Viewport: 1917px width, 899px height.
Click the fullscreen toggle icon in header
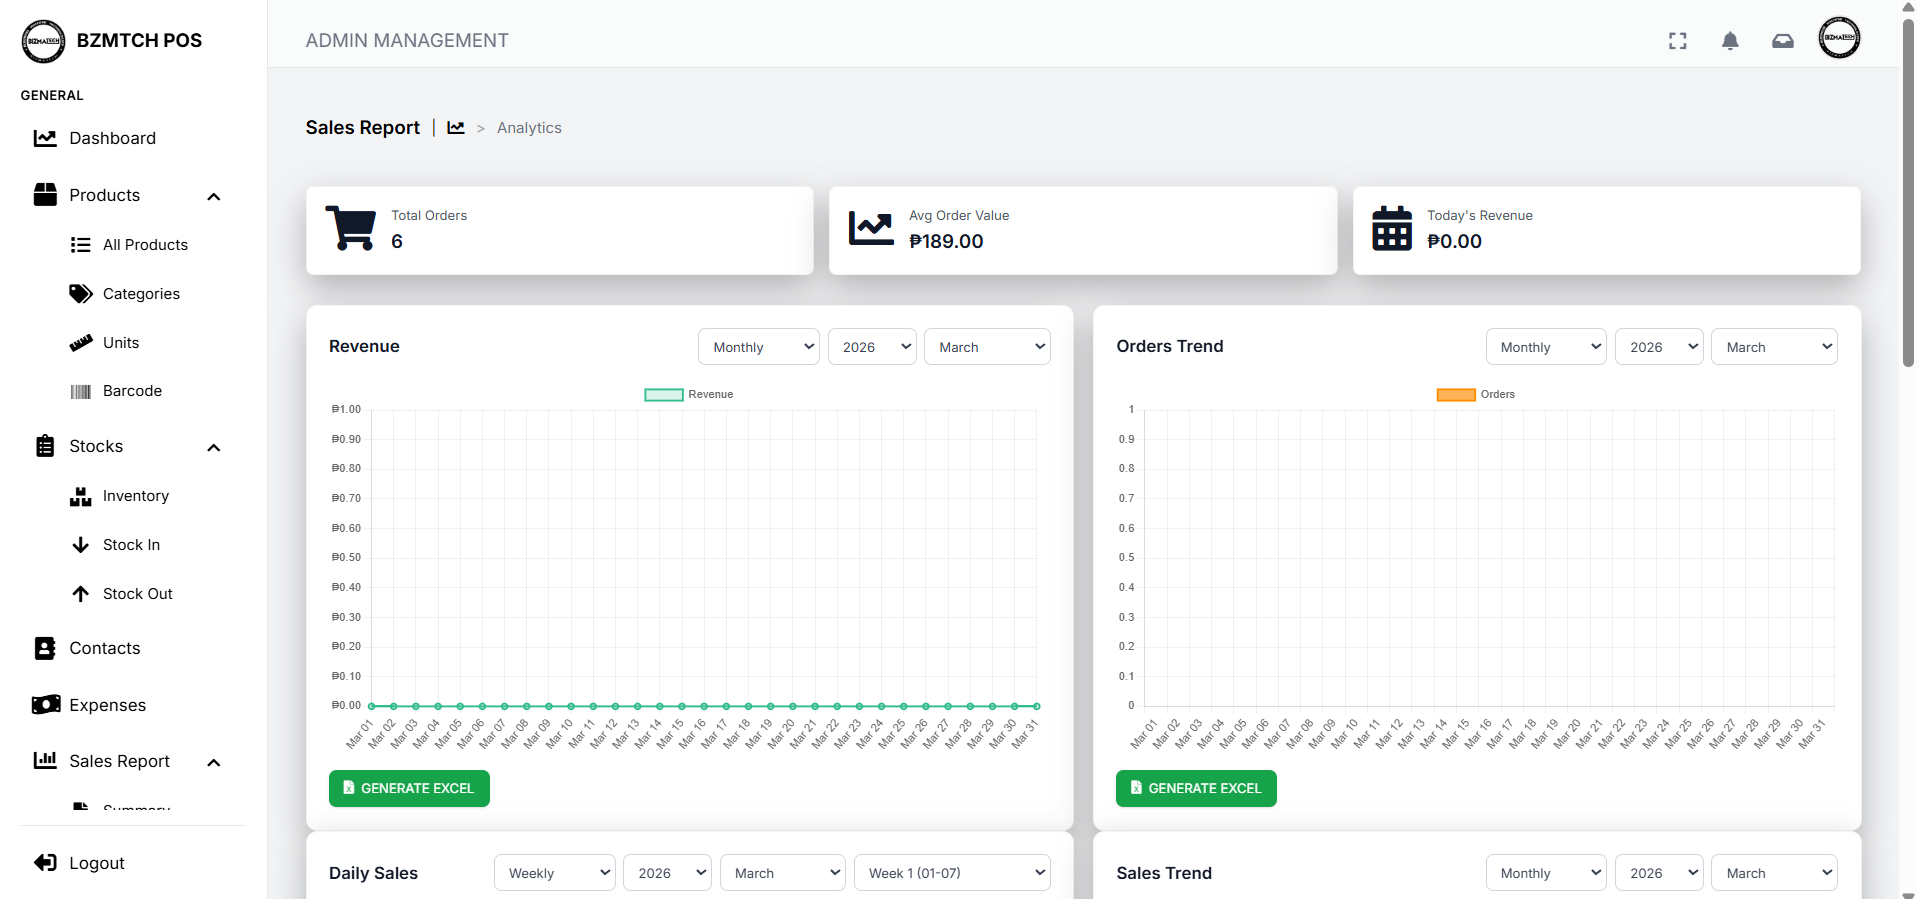click(x=1677, y=41)
